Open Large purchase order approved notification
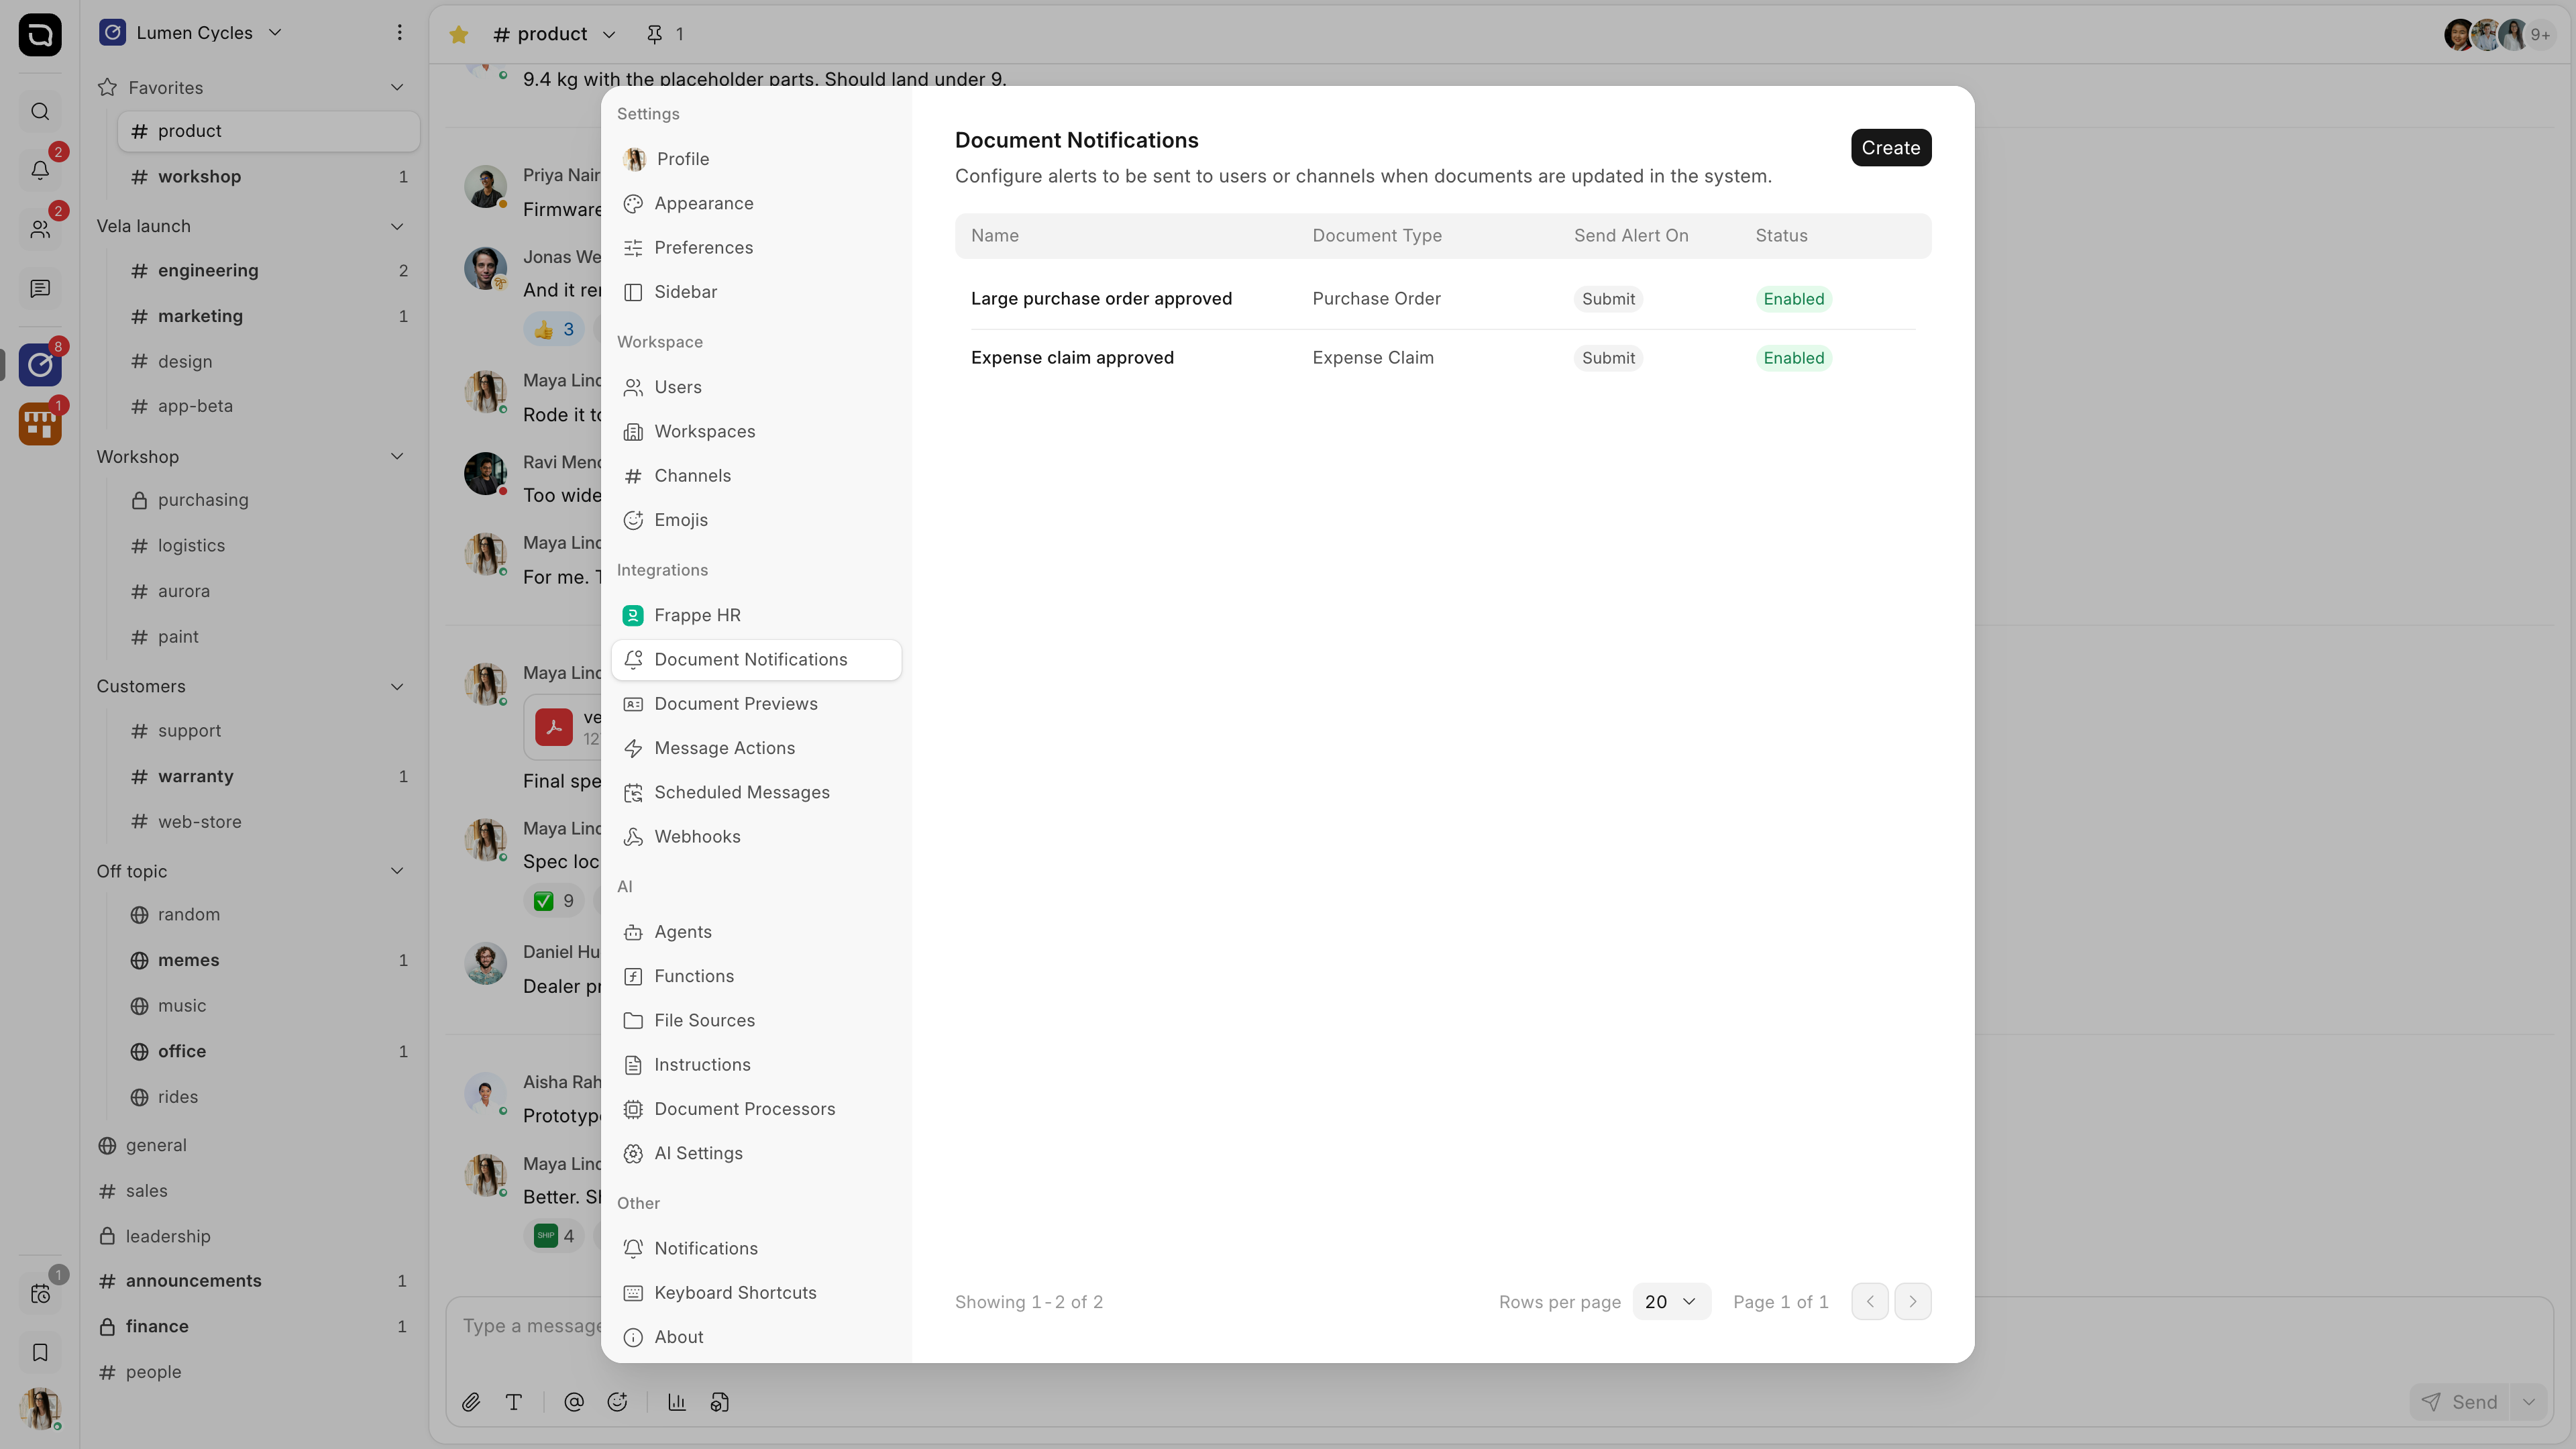The width and height of the screenshot is (2576, 1449). 1101,299
